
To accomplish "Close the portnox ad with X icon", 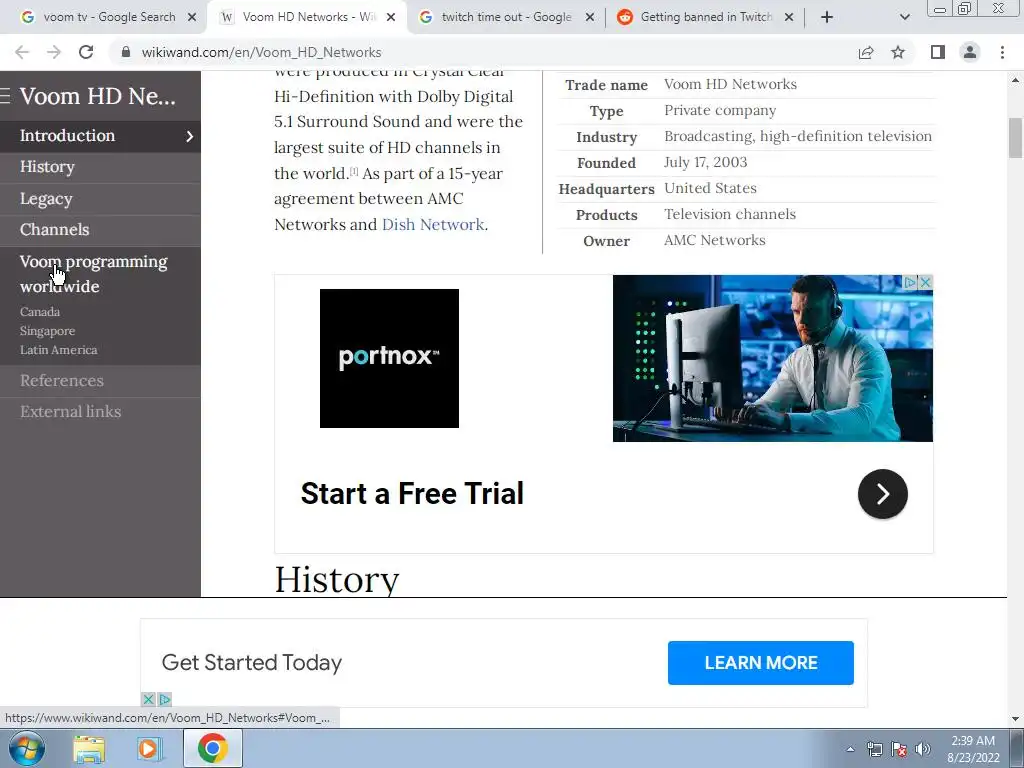I will [925, 282].
